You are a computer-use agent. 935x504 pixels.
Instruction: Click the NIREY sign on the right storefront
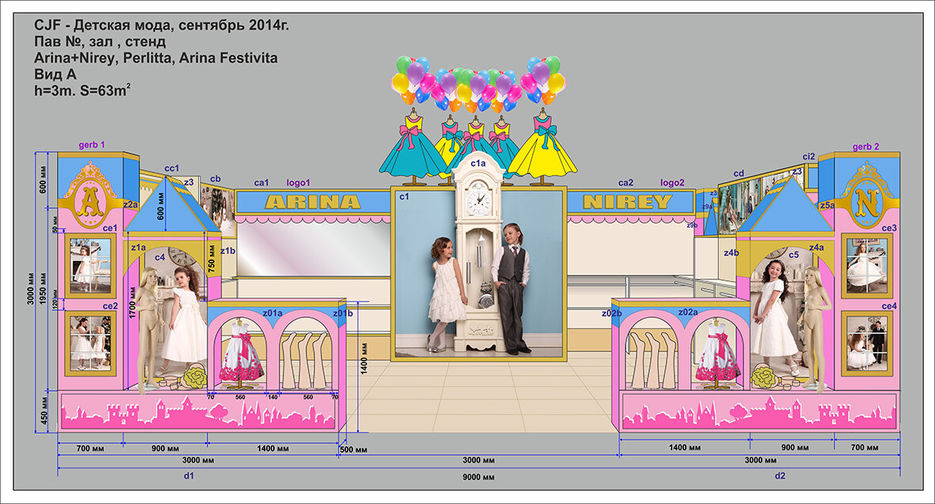pyautogui.click(x=628, y=202)
